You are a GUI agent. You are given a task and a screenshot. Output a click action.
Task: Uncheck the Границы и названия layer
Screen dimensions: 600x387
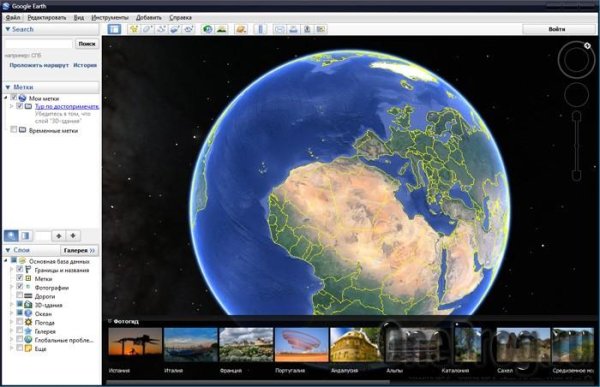pos(20,269)
